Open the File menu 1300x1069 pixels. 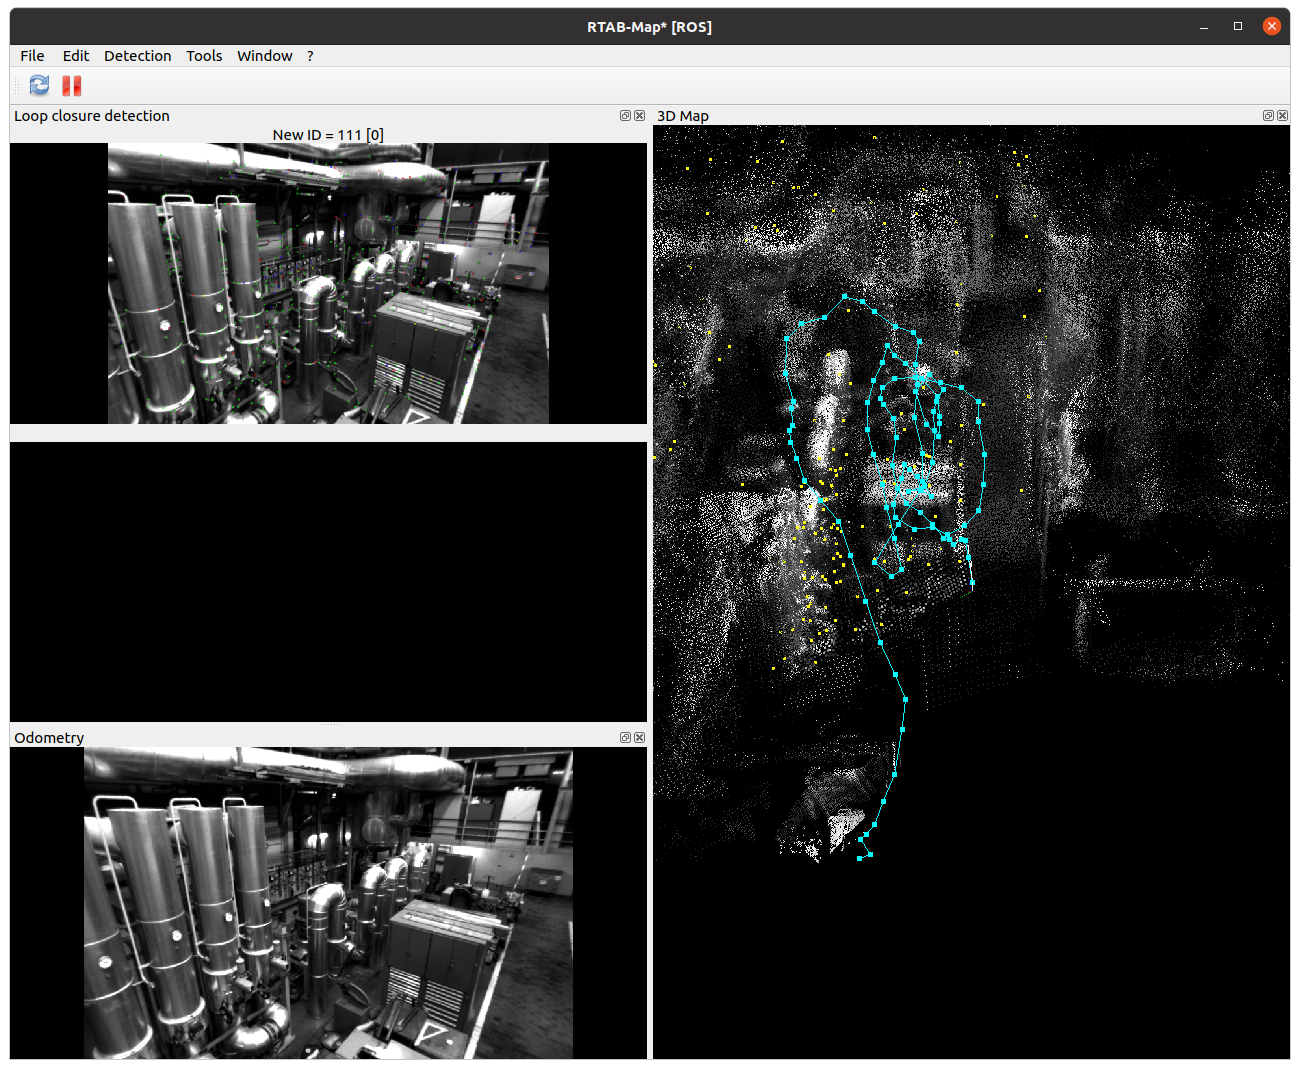pyautogui.click(x=32, y=56)
